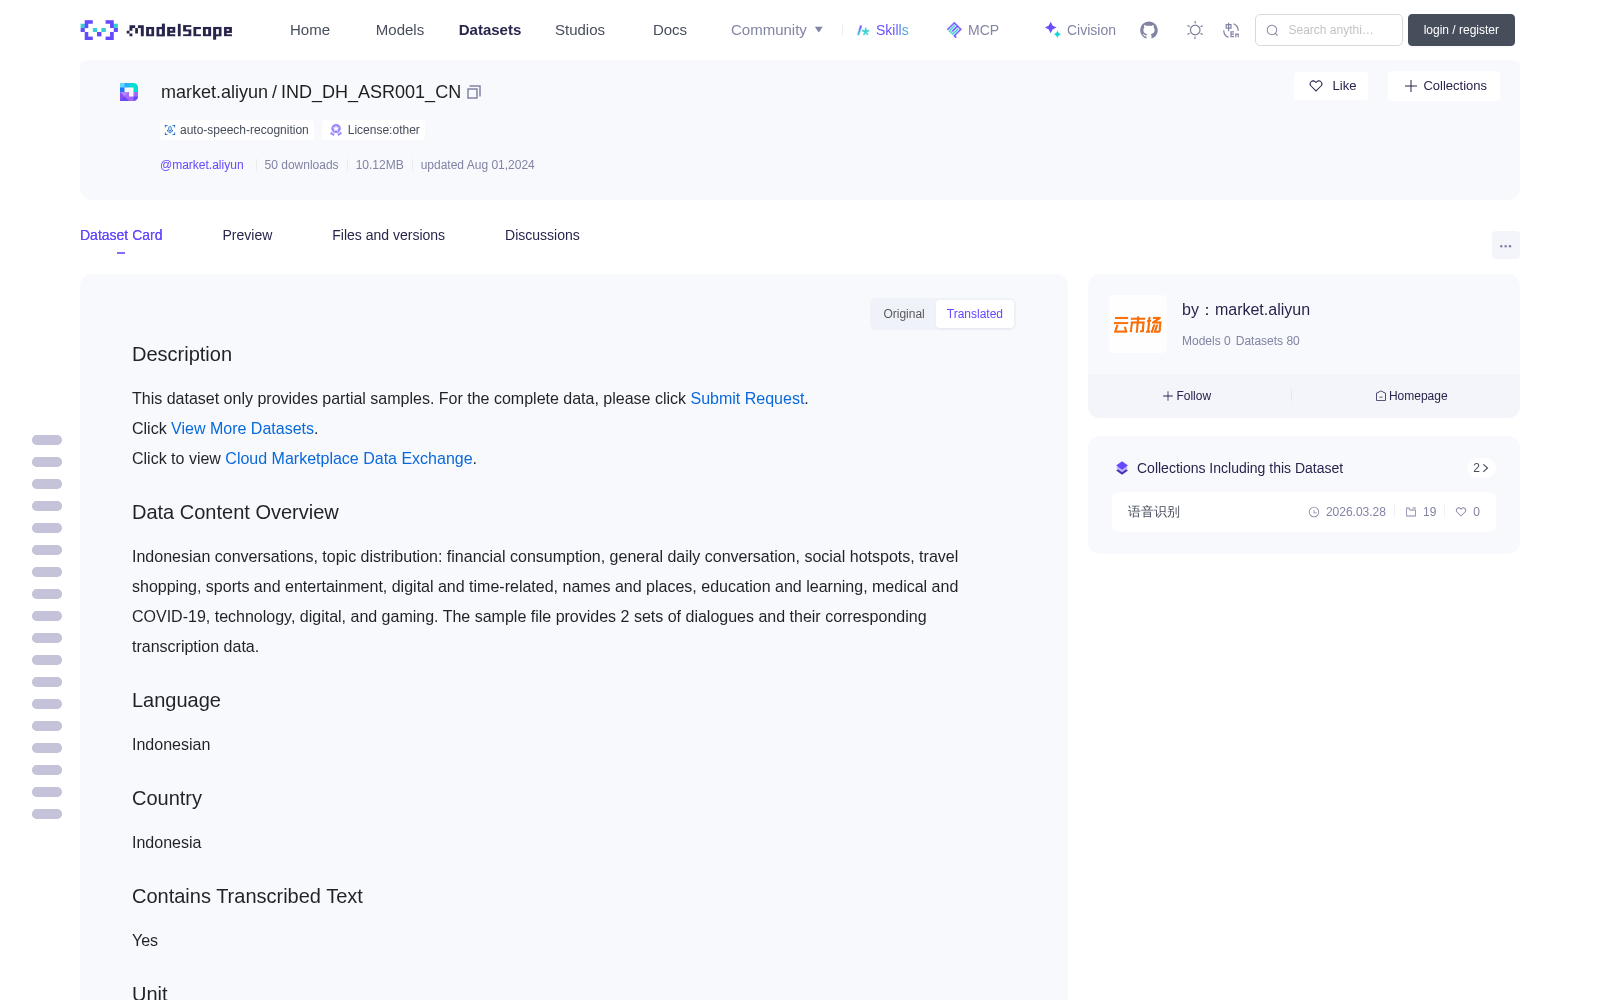
Task: Click the ModelScope logo
Action: click(157, 30)
